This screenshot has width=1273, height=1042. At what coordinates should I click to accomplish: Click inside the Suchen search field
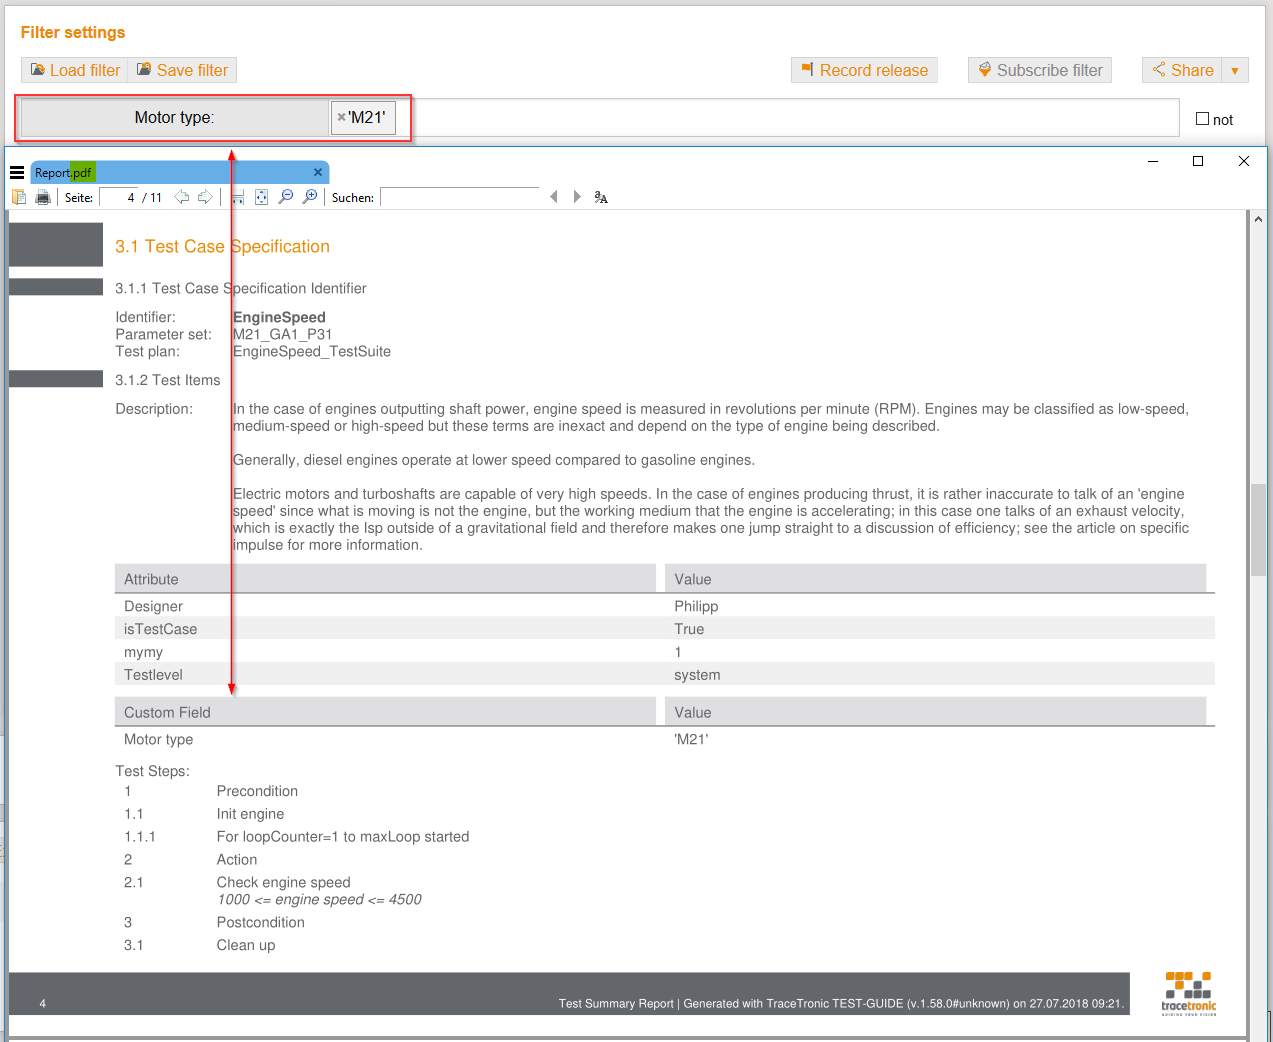pos(460,197)
